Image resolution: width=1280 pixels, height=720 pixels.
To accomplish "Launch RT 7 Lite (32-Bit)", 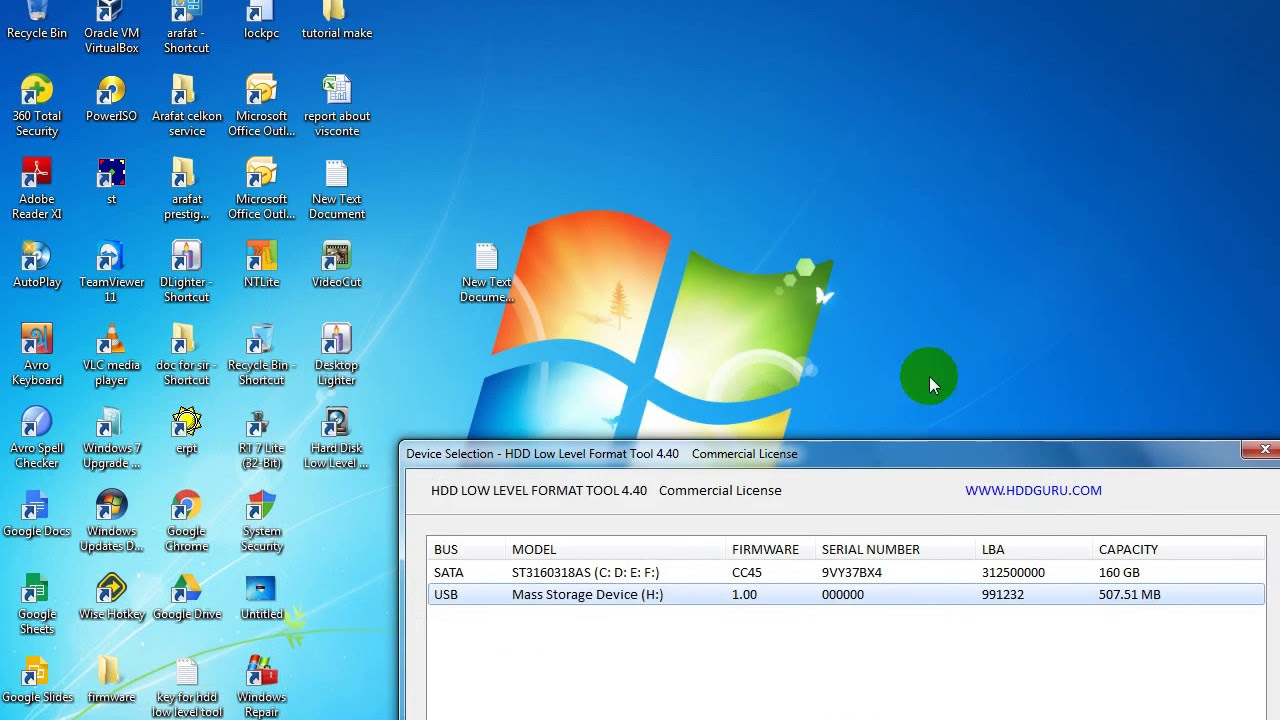I will 261,437.
